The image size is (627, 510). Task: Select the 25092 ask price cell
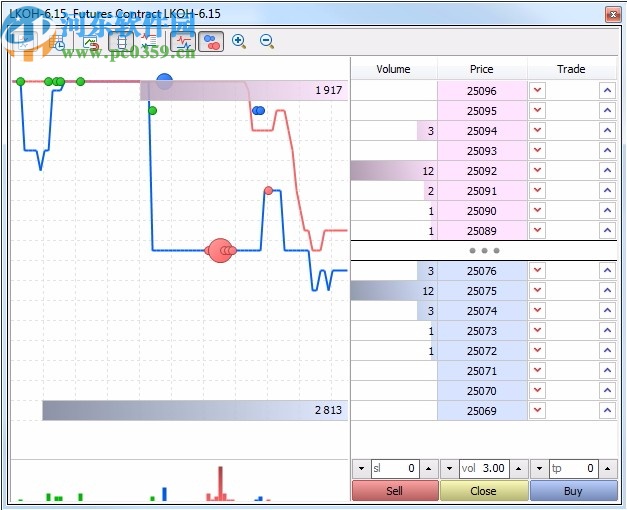pyautogui.click(x=482, y=171)
